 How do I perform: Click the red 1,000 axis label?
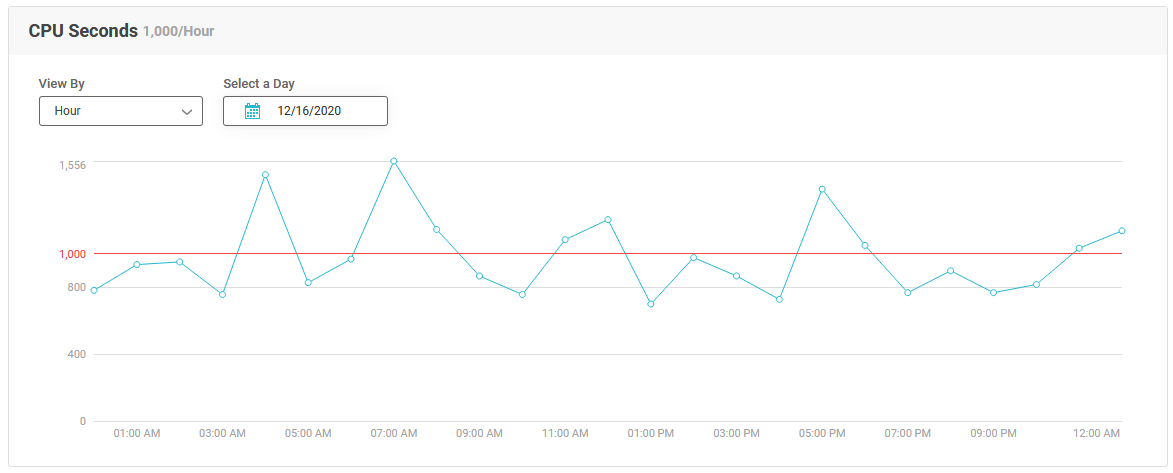(73, 254)
